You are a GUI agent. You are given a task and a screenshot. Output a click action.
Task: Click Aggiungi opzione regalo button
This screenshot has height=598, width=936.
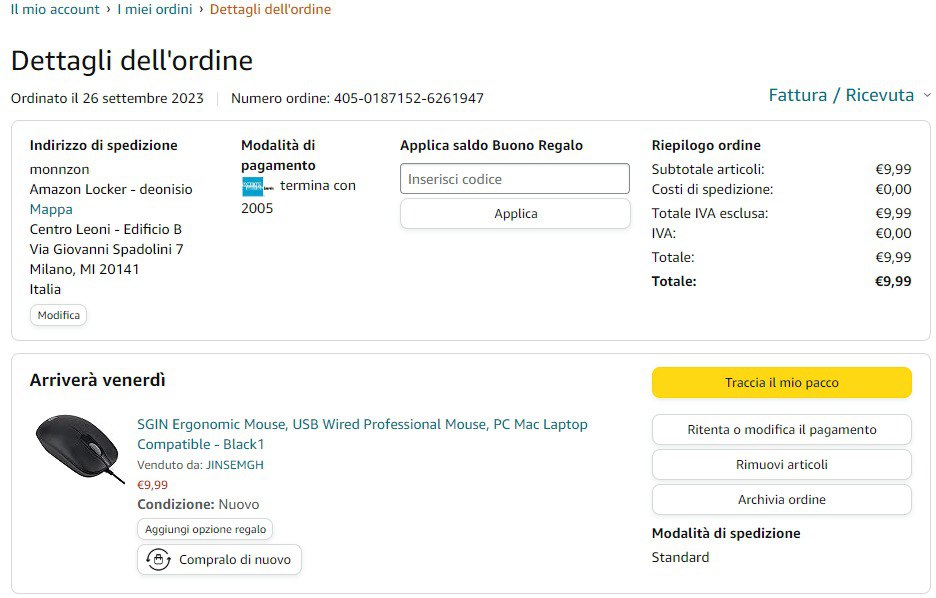click(x=205, y=529)
